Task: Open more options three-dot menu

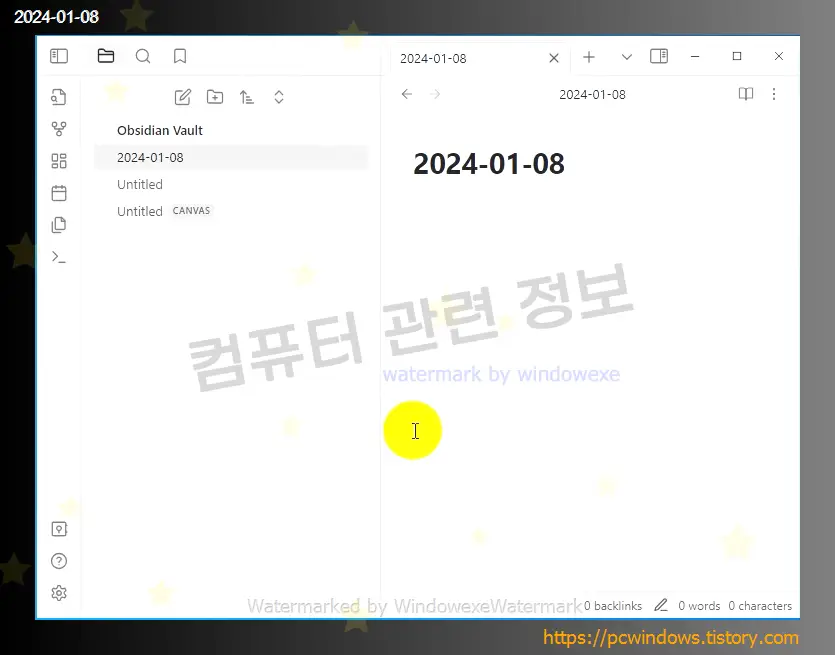Action: point(774,94)
